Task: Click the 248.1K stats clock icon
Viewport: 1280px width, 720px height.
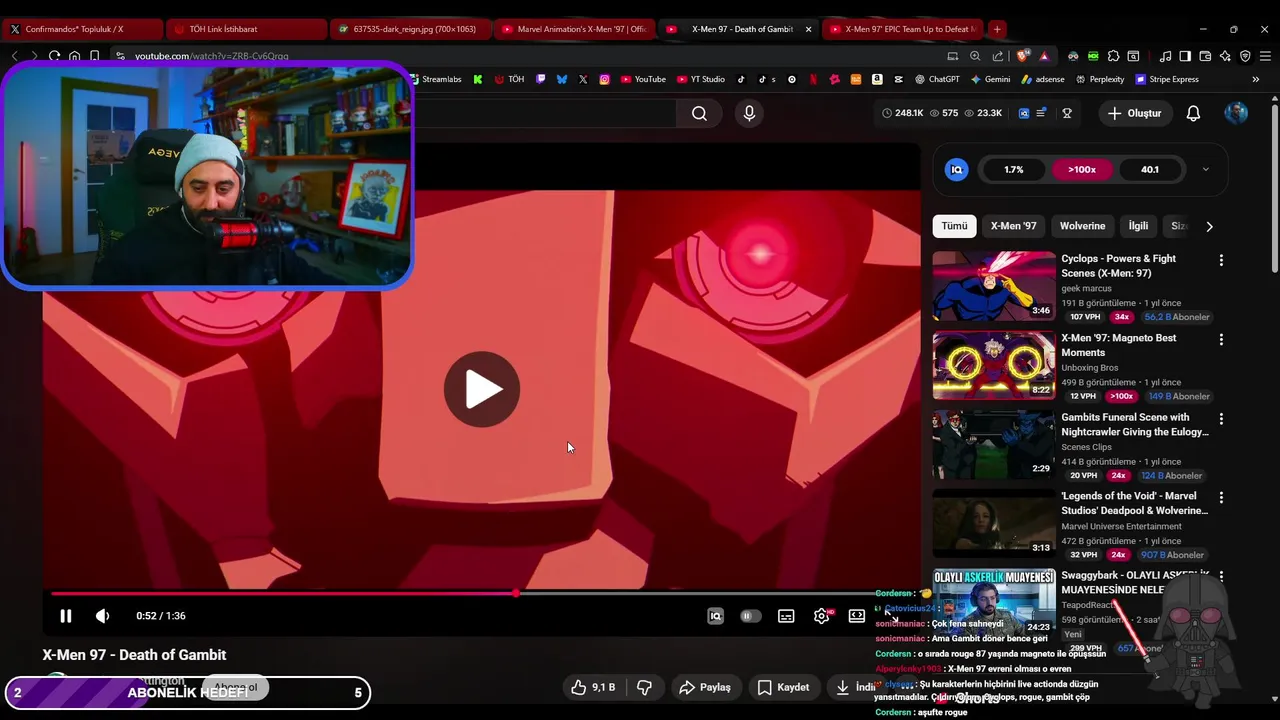Action: [887, 113]
